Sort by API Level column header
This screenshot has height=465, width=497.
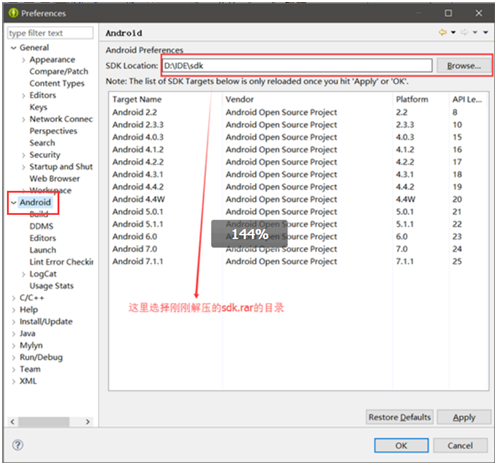467,99
